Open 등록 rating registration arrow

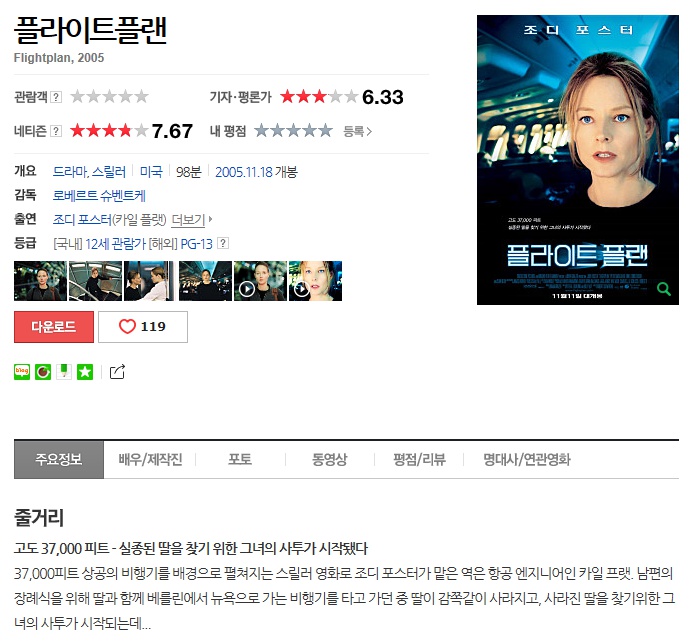pos(357,131)
